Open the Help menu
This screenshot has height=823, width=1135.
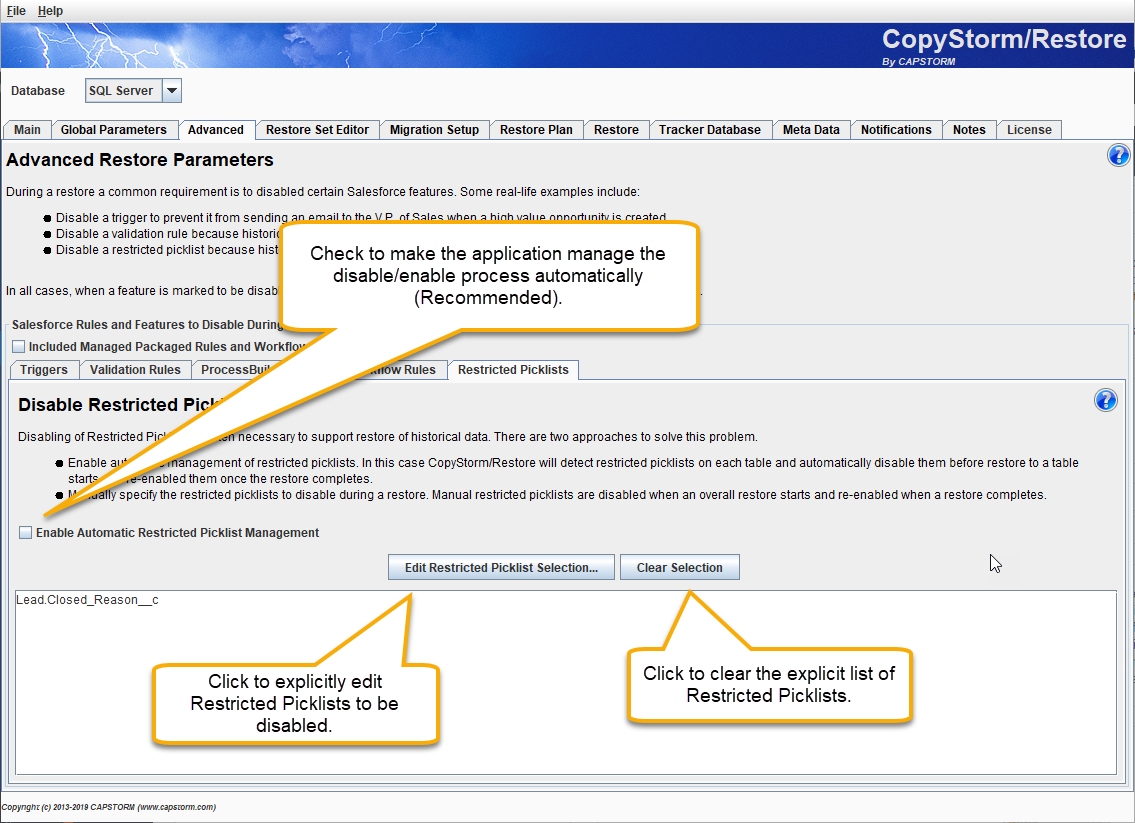click(x=50, y=11)
